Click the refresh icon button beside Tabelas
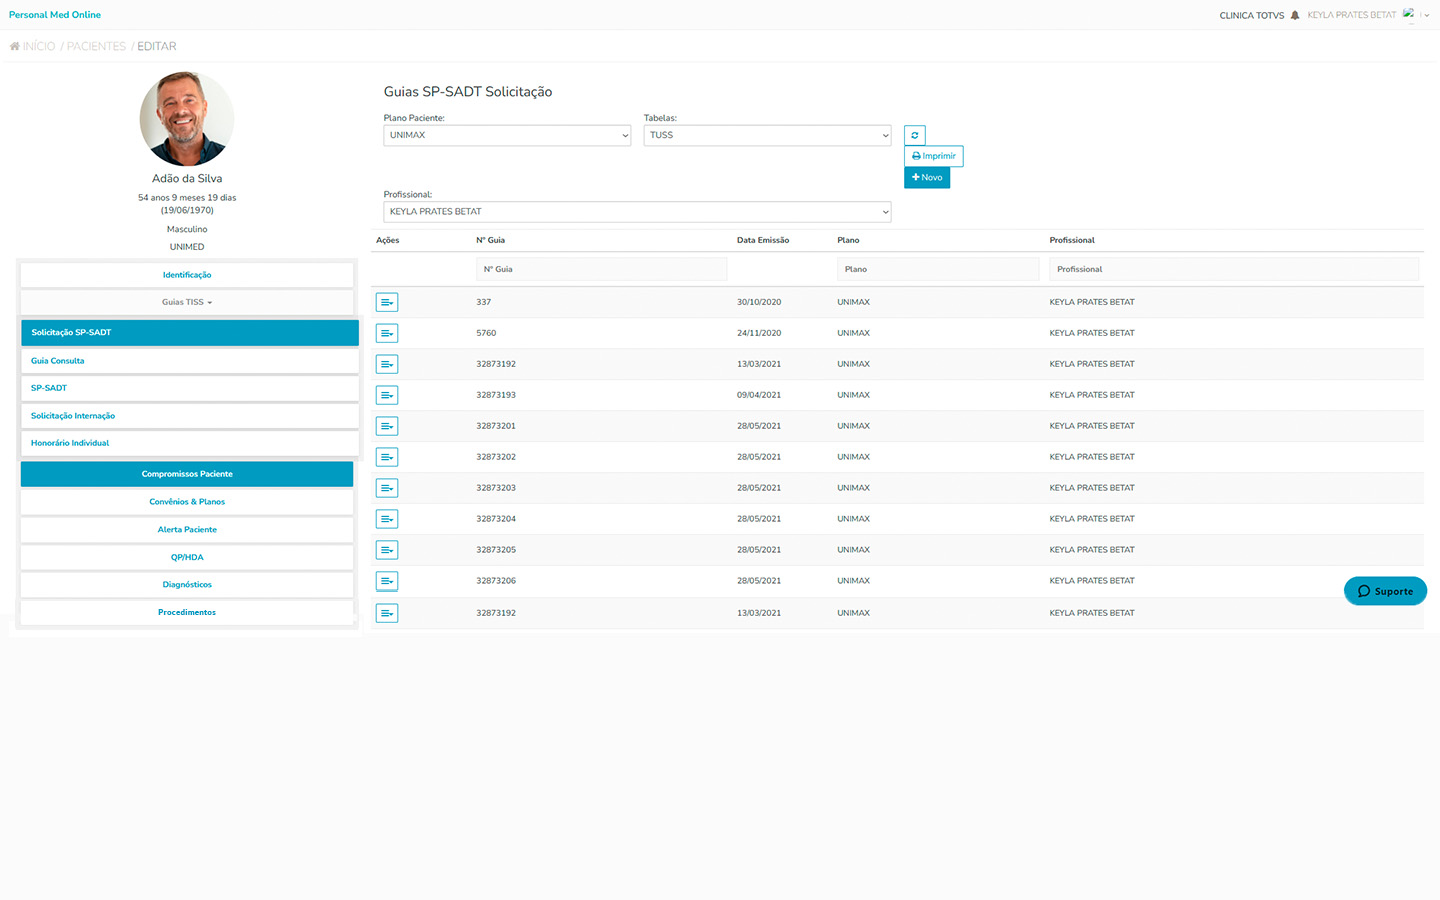This screenshot has width=1440, height=900. [x=914, y=135]
